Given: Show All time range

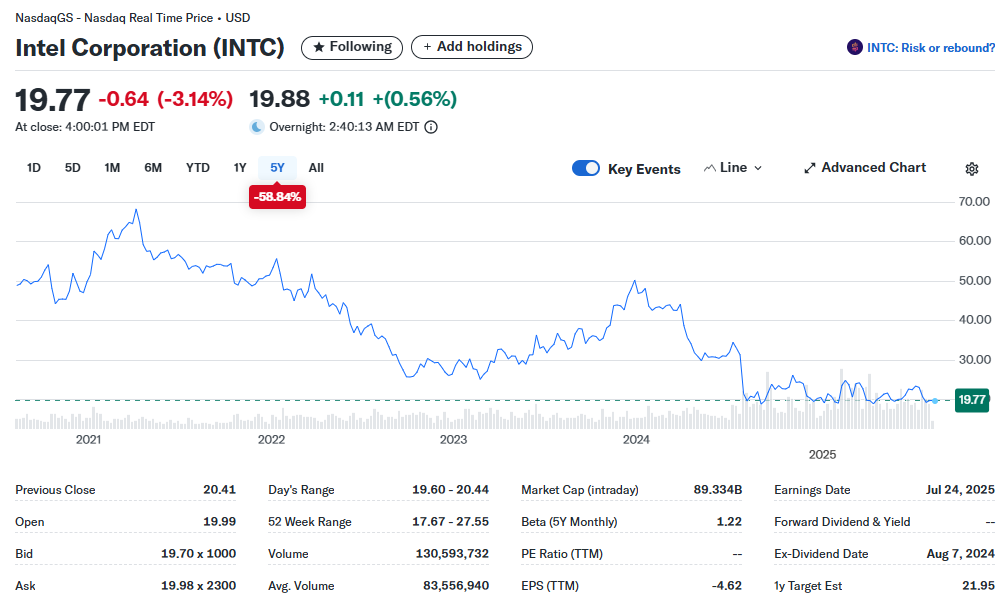Looking at the screenshot, I should coord(316,168).
